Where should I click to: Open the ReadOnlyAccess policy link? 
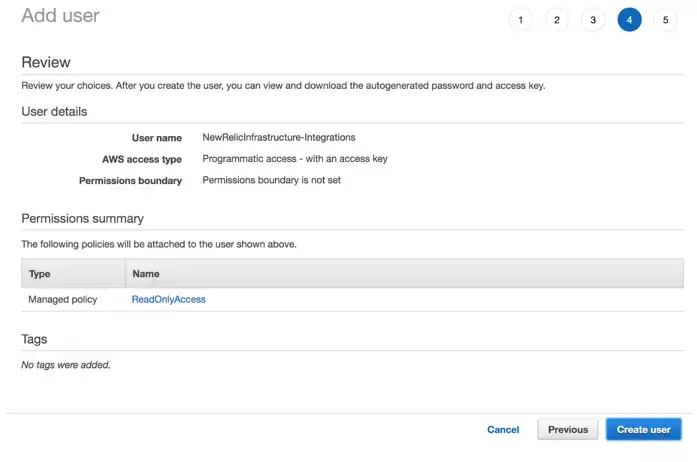[x=168, y=299]
